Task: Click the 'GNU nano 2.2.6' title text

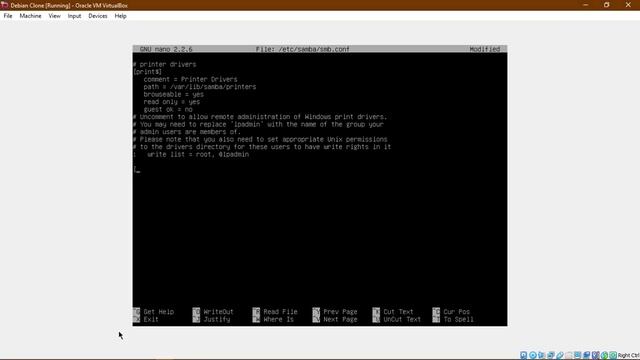Action: coord(166,49)
